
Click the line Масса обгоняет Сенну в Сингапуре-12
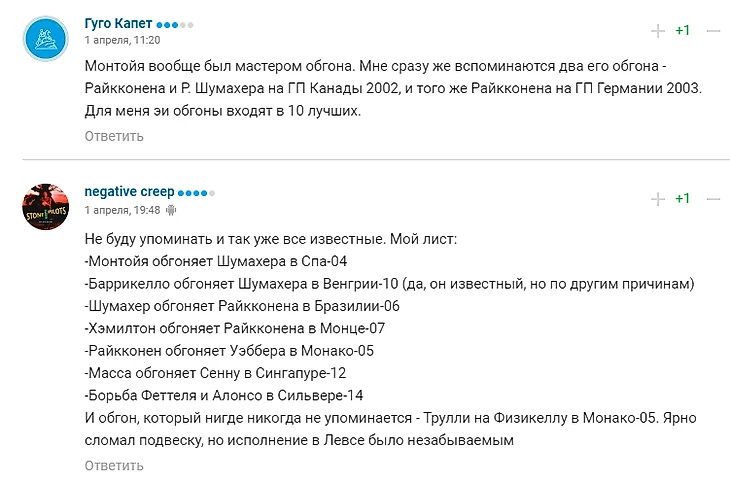[216, 373]
